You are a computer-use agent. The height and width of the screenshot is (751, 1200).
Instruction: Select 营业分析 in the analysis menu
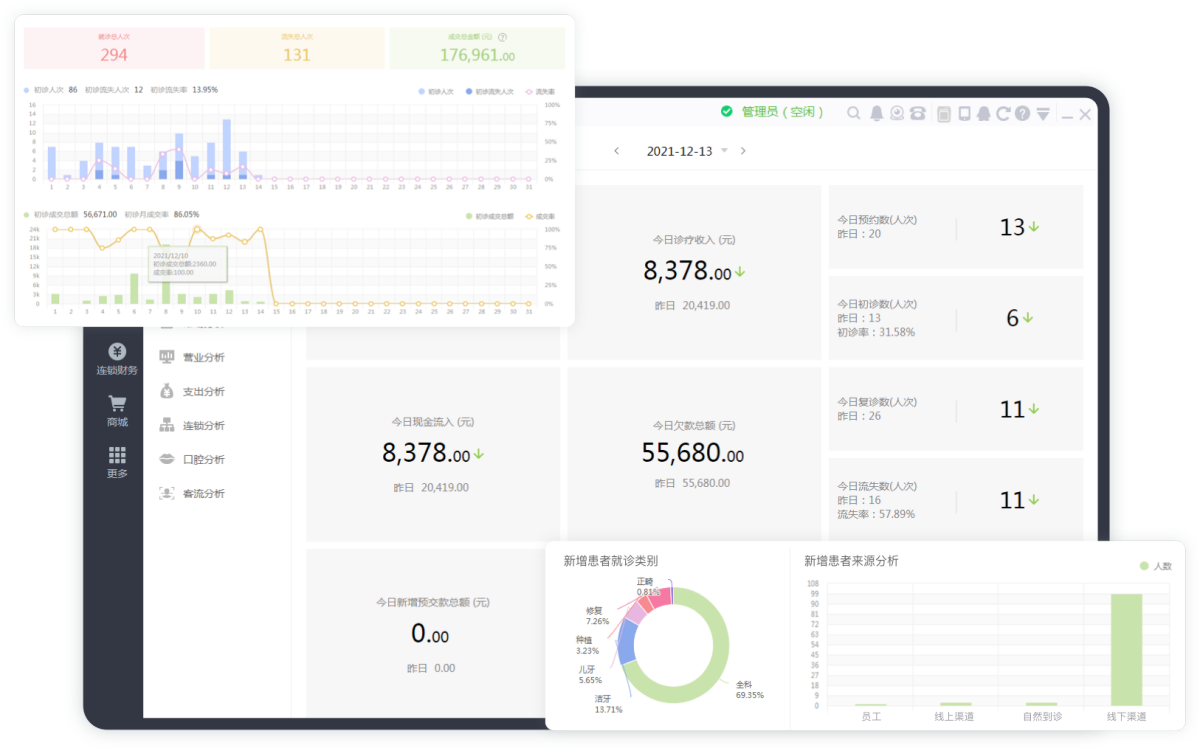coord(203,358)
